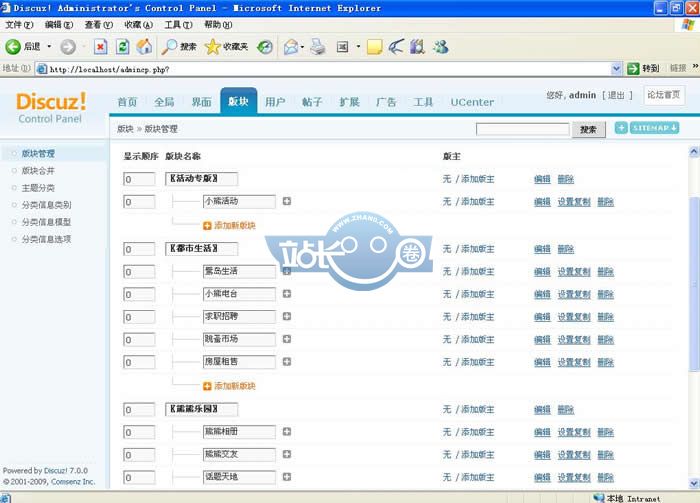Click the plus icon next to 小熊电台
The width and height of the screenshot is (700, 503).
pyautogui.click(x=287, y=294)
